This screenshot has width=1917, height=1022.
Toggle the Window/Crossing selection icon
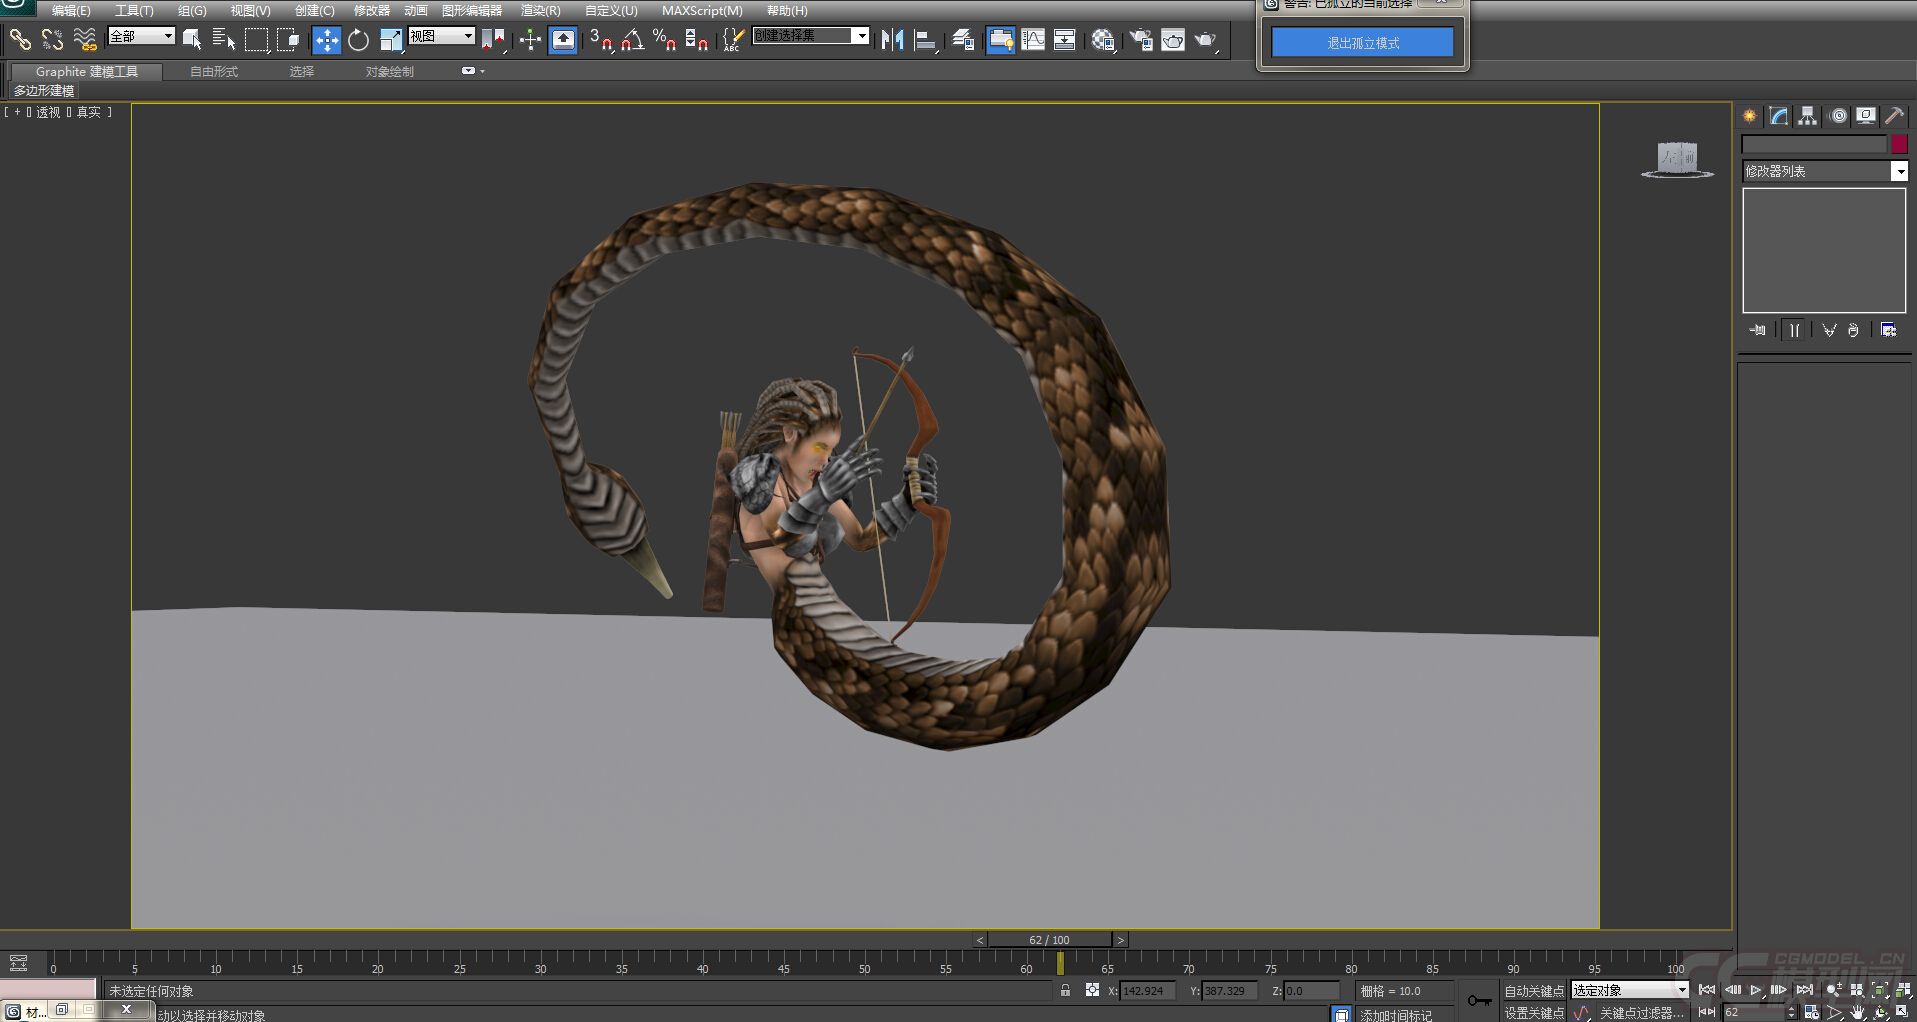pos(289,40)
